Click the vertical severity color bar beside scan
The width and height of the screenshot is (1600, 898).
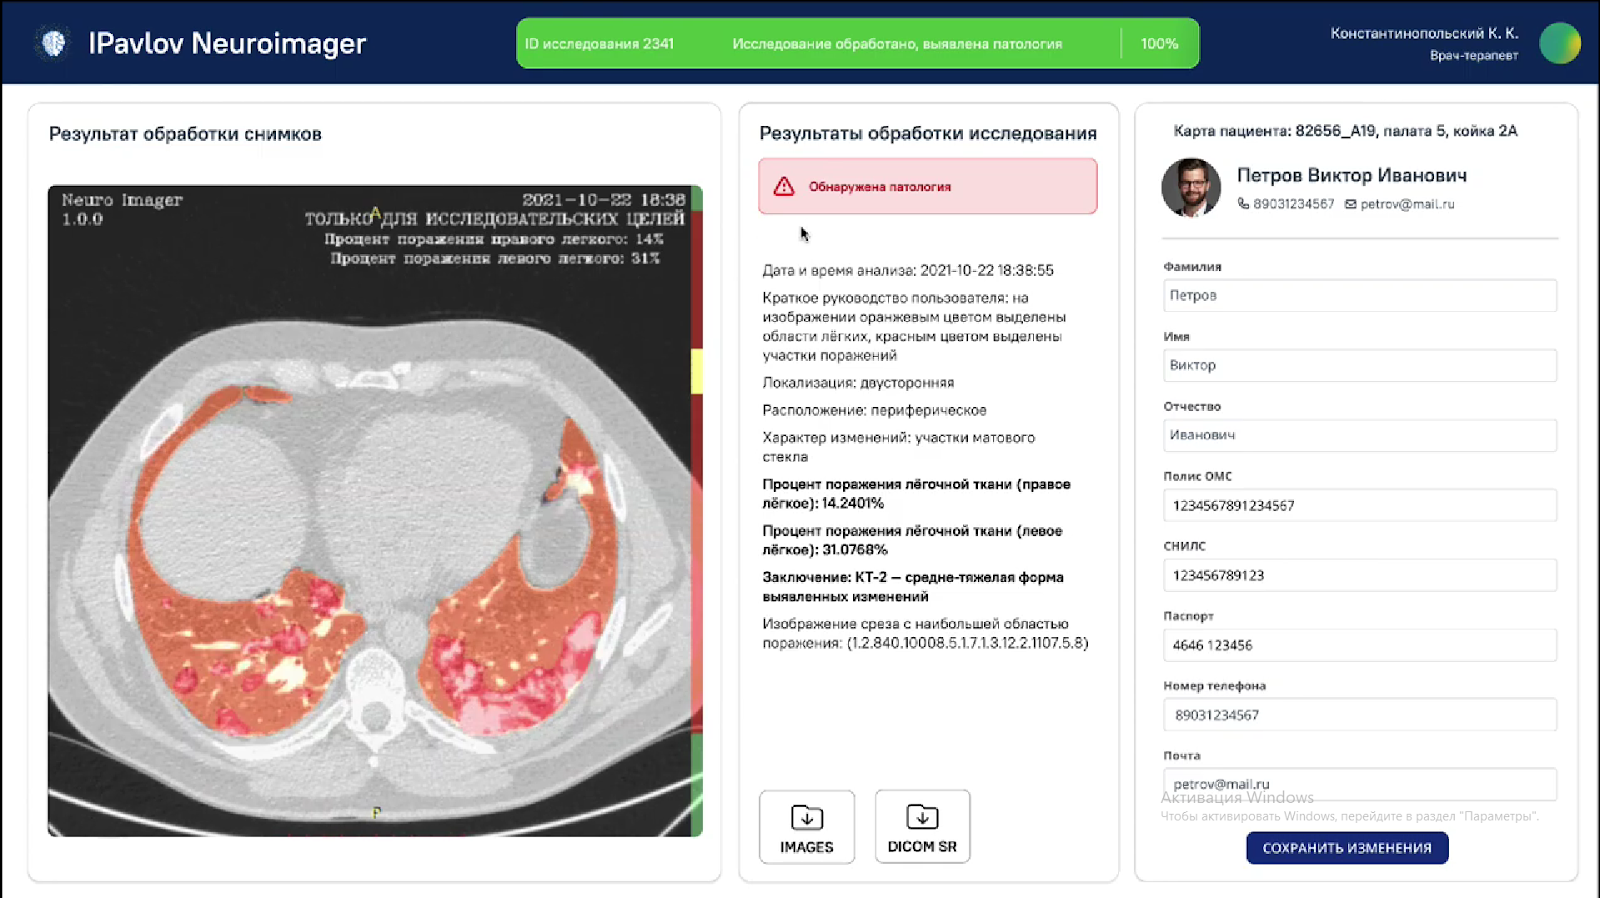point(697,510)
